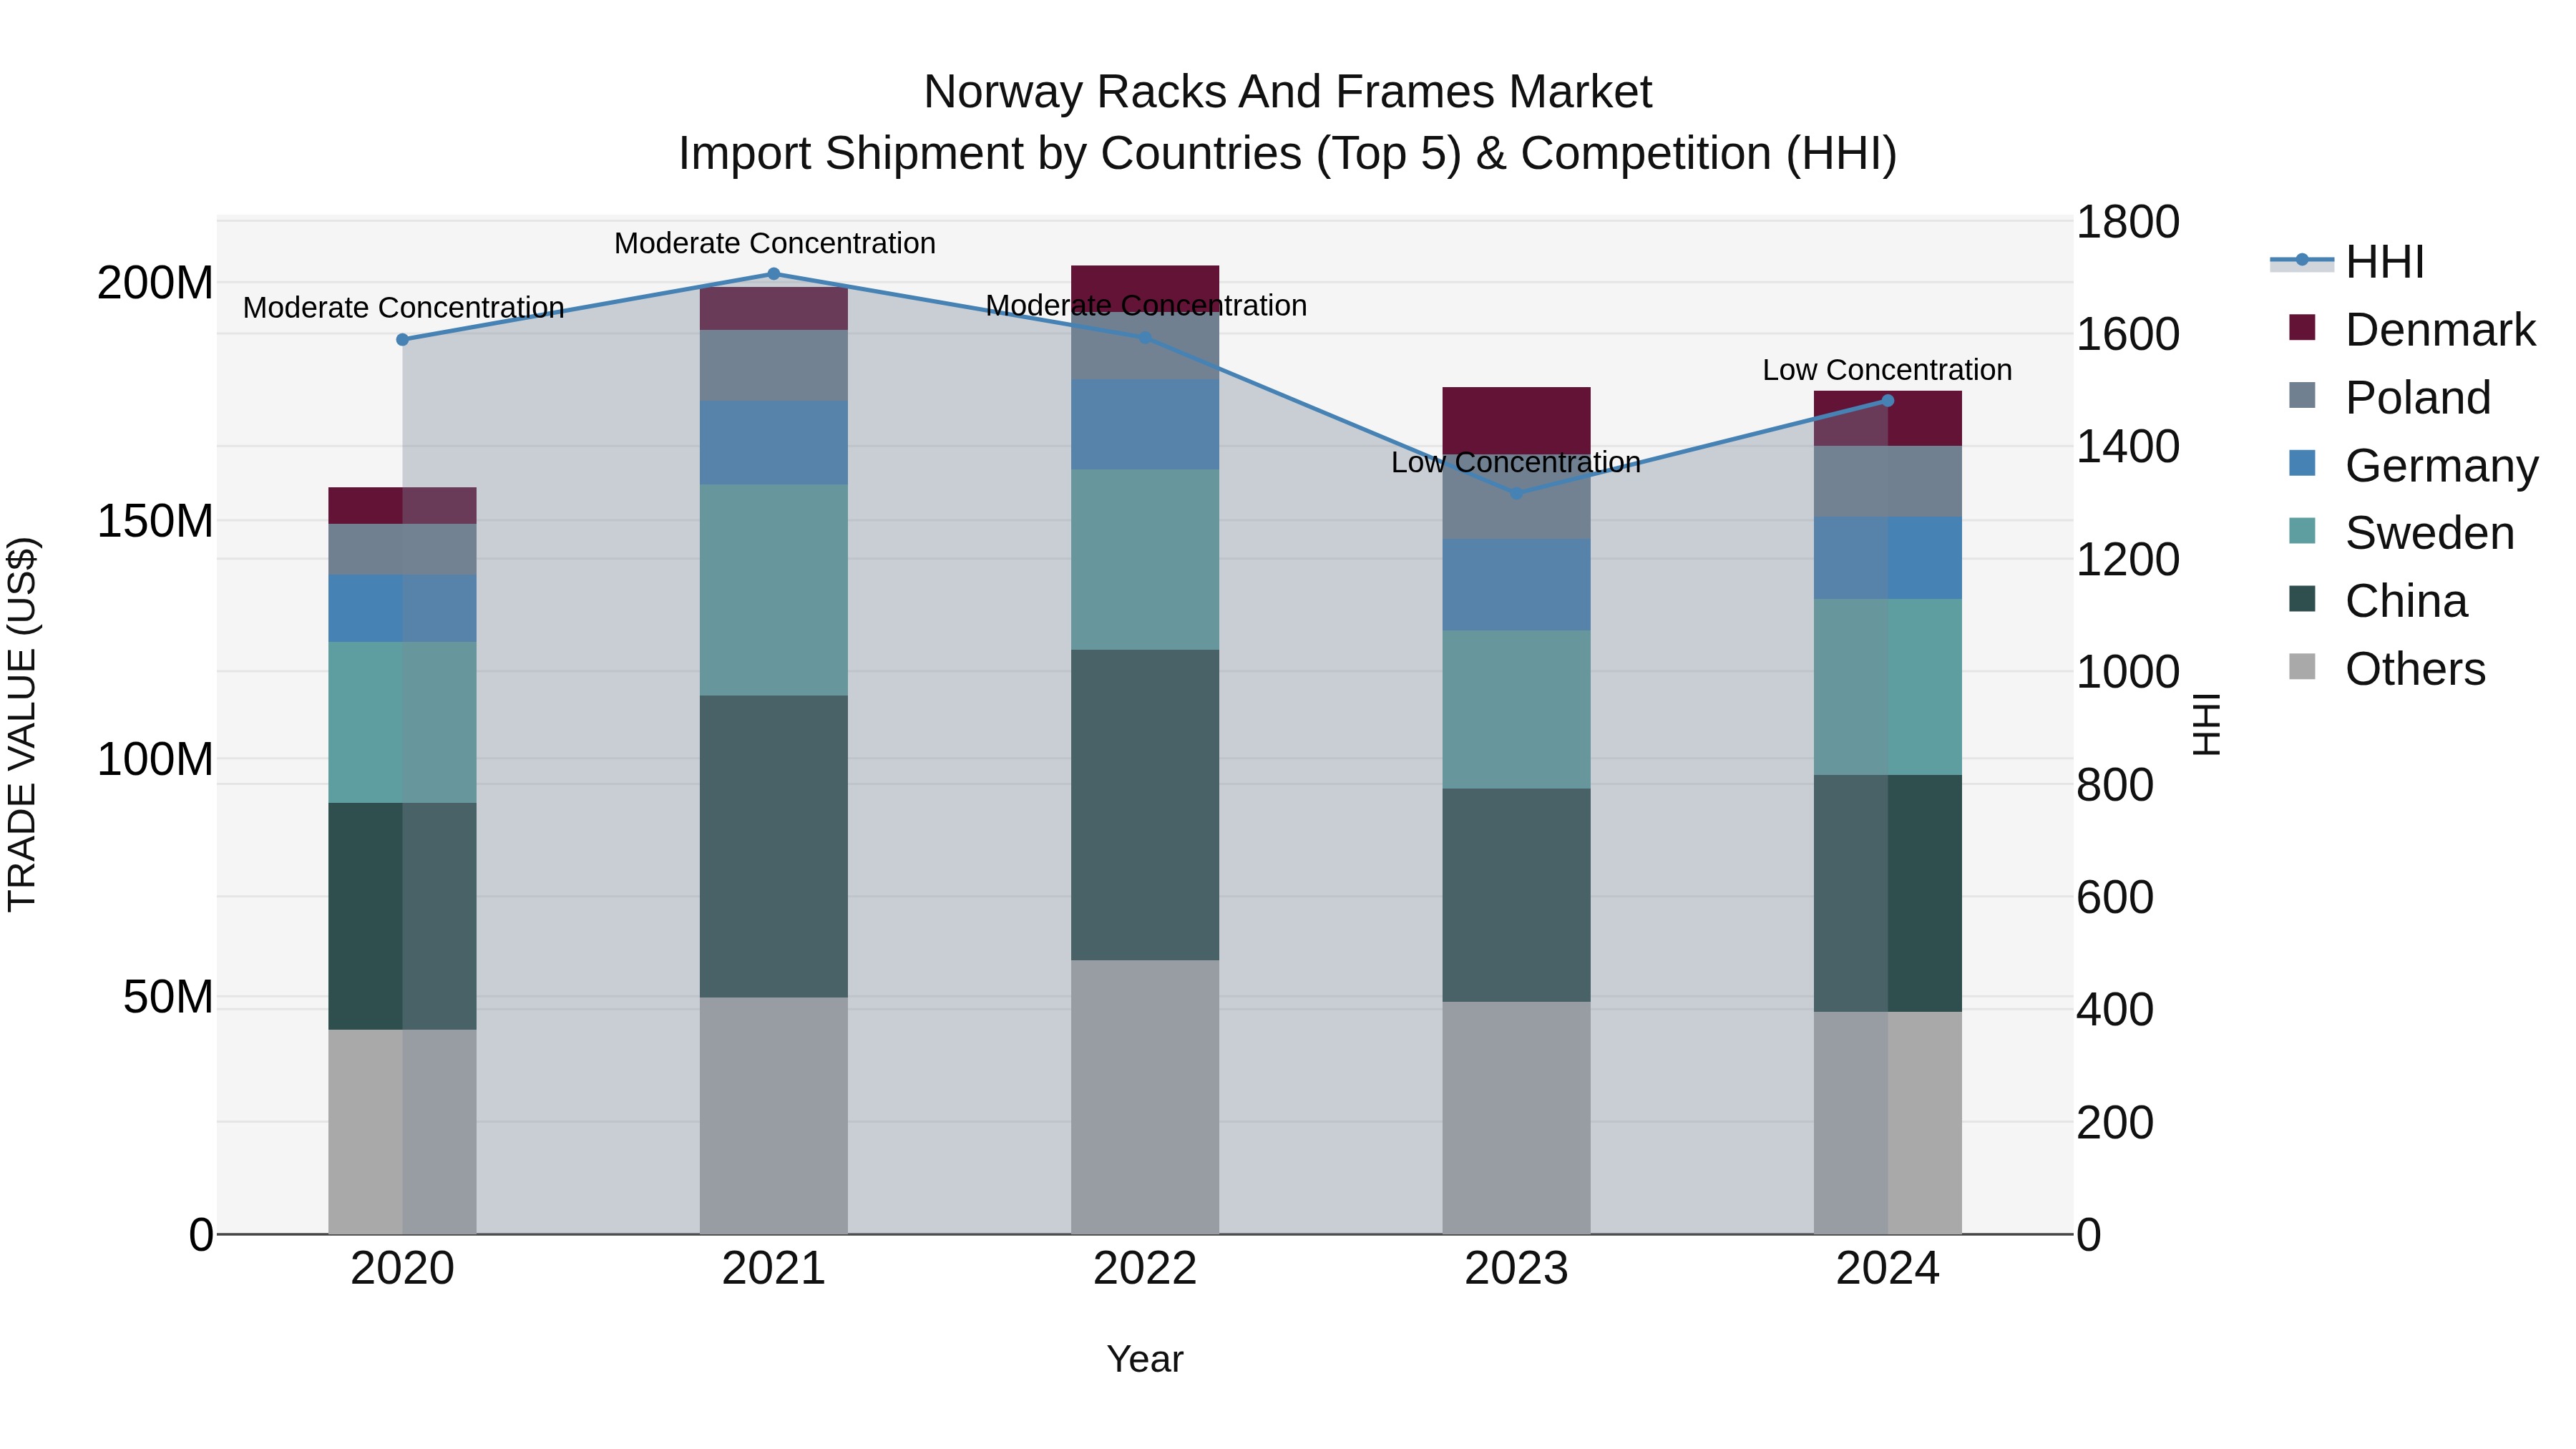This screenshot has height=1449, width=2576.
Task: Toggle the Denmark legend entry
Action: [x=2412, y=330]
